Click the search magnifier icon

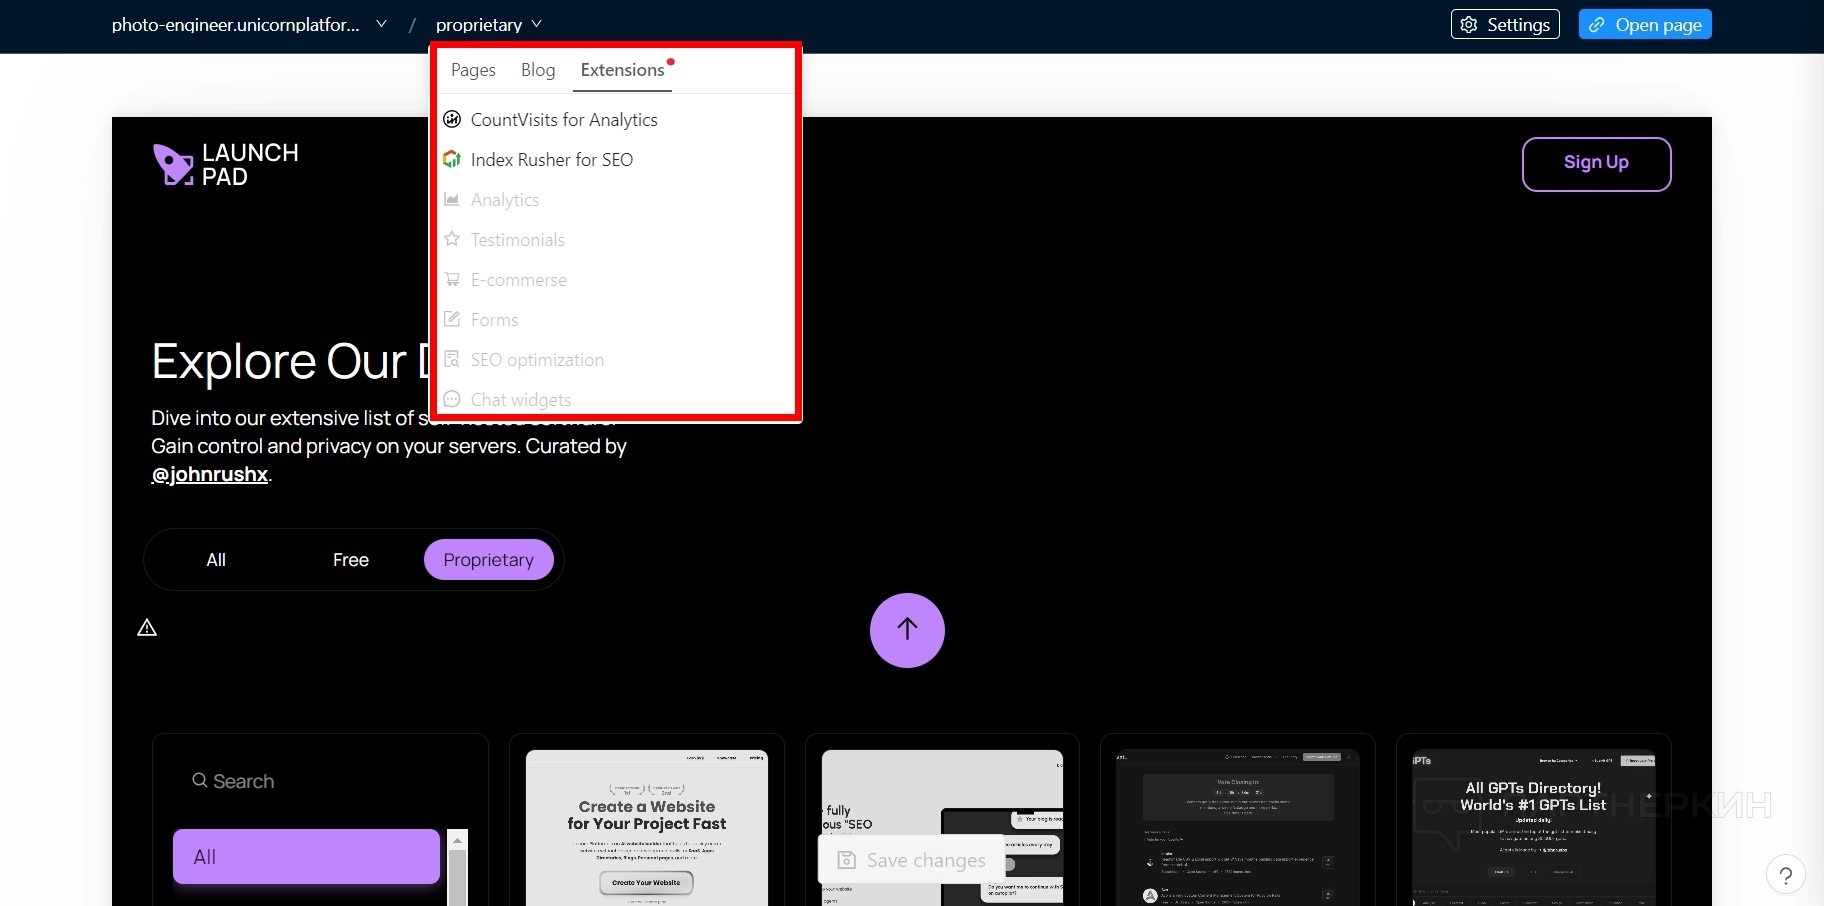pos(200,780)
